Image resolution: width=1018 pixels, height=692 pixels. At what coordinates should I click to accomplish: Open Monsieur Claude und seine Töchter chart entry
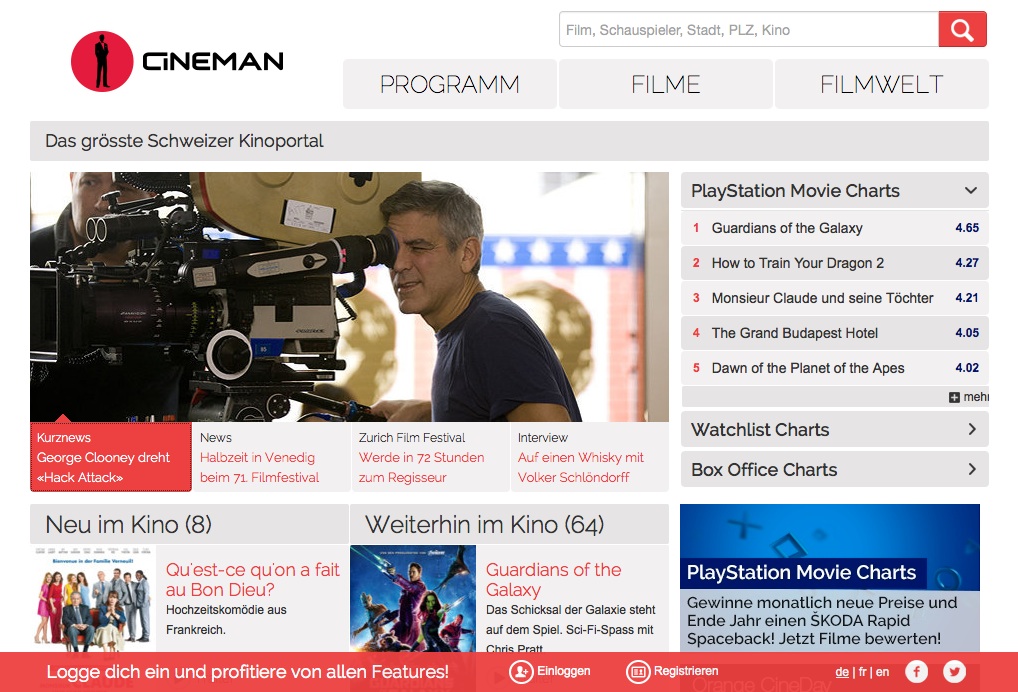tap(822, 298)
